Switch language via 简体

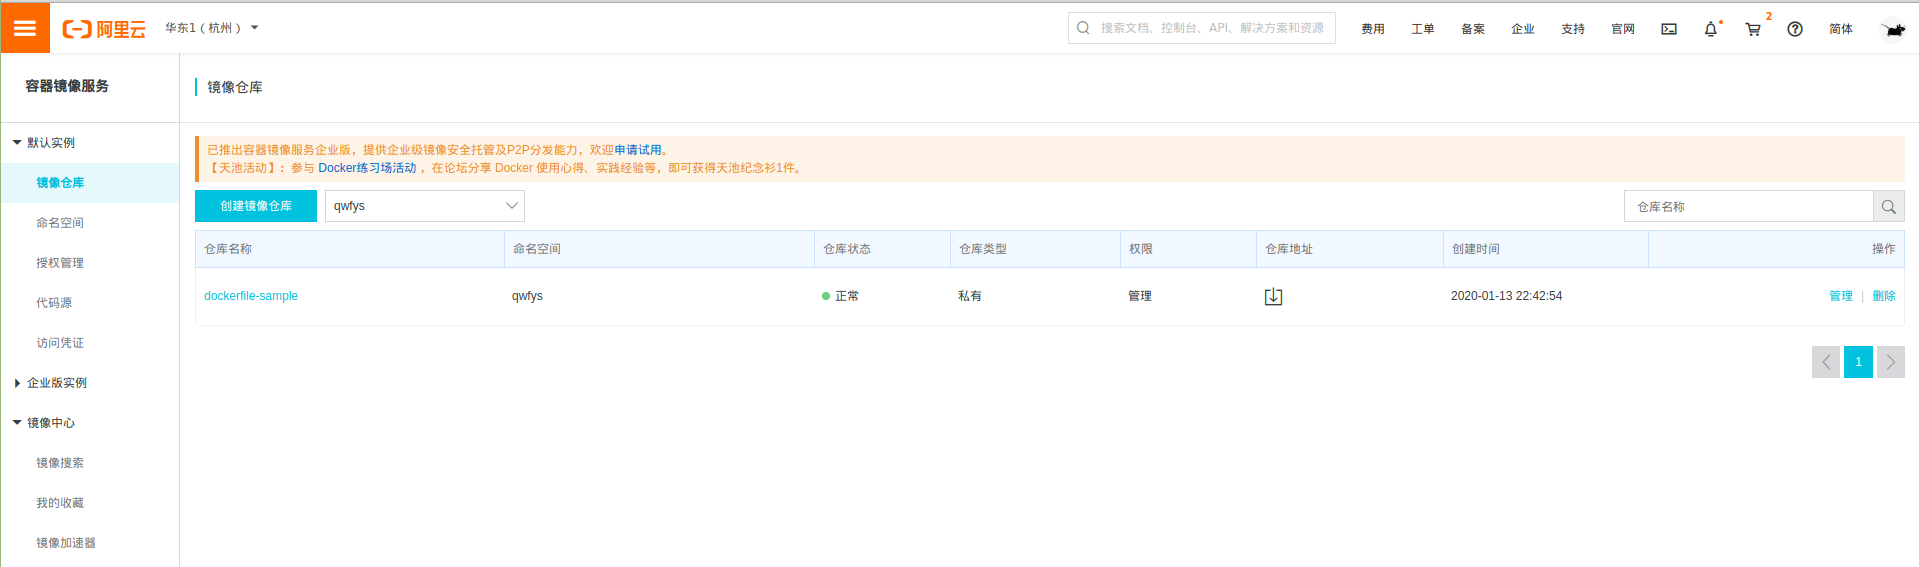(1841, 29)
